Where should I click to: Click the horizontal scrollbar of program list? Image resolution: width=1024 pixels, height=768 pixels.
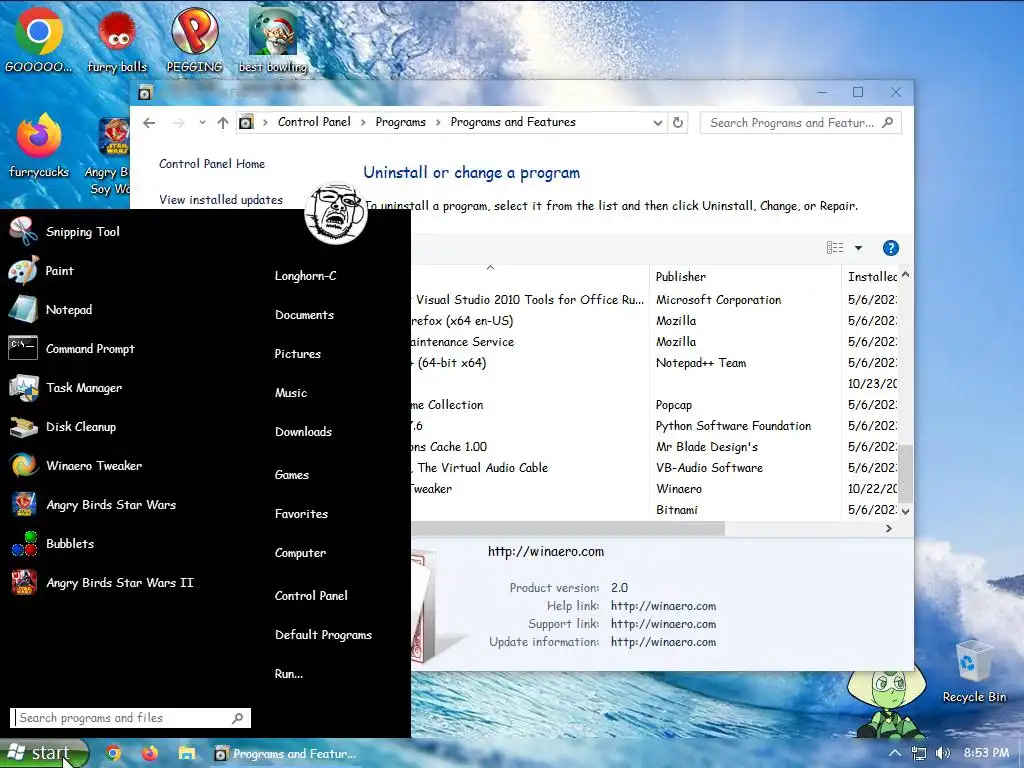tap(568, 528)
